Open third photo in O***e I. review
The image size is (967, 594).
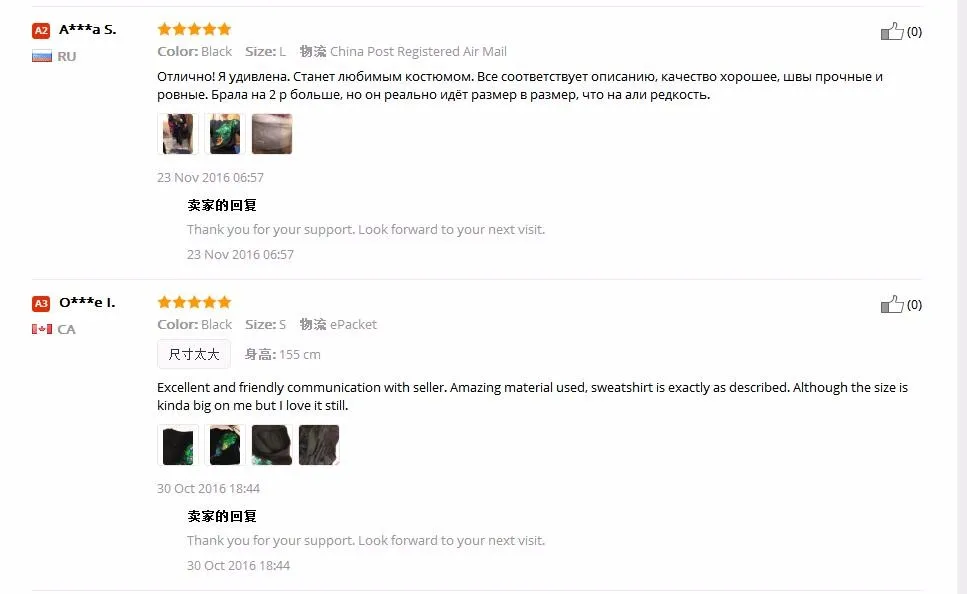272,445
